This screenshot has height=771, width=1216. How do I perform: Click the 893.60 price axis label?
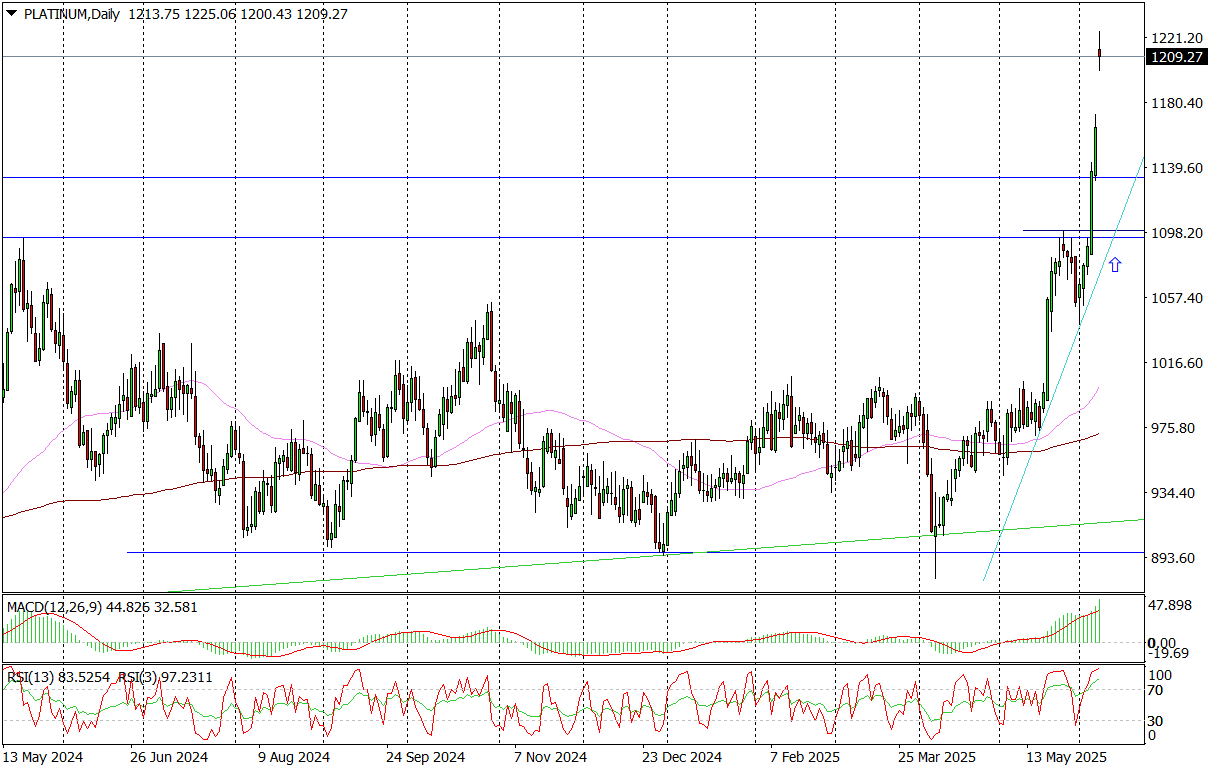(x=1173, y=558)
